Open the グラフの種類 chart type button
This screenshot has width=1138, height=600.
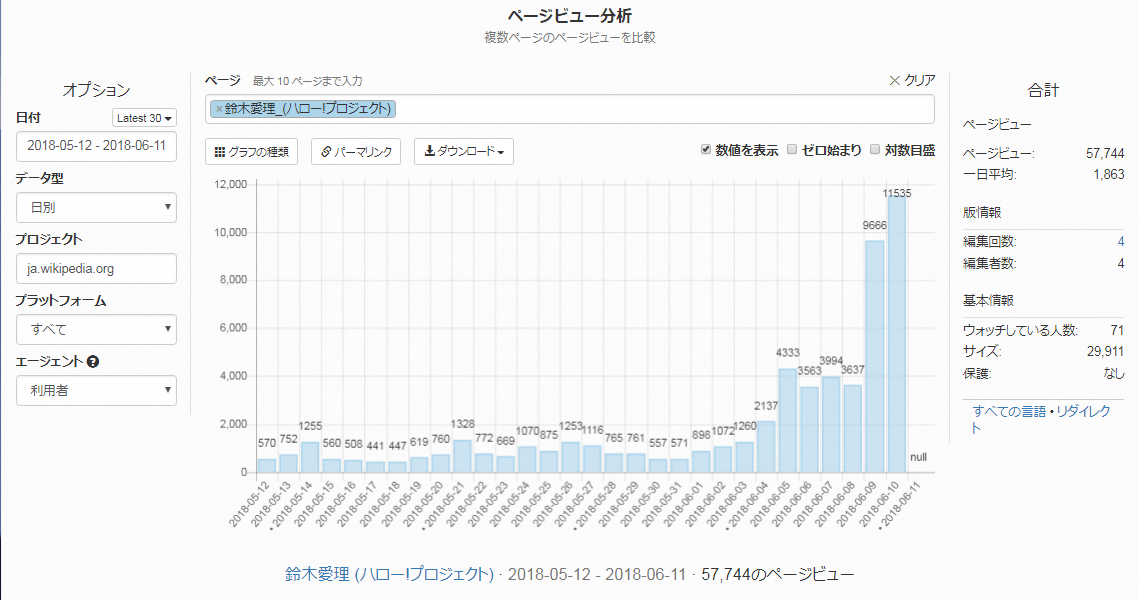click(x=251, y=152)
